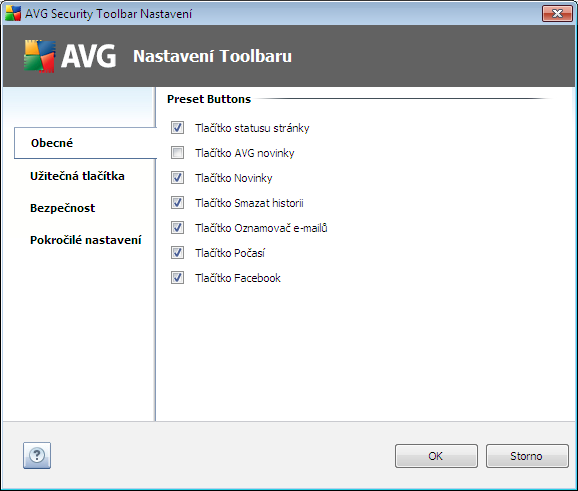Open Pokročilé nastavení section
The height and width of the screenshot is (491, 578).
coord(86,240)
